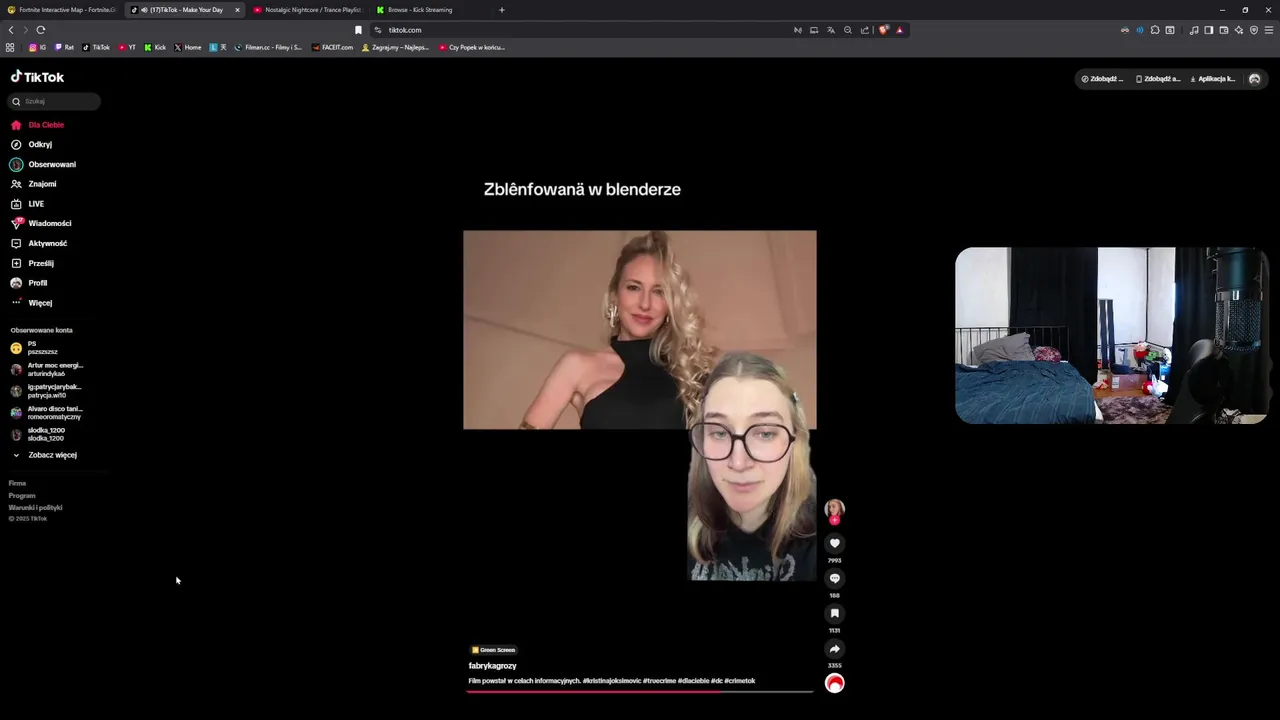
Task: Open the IG bookmark
Action: point(37,47)
